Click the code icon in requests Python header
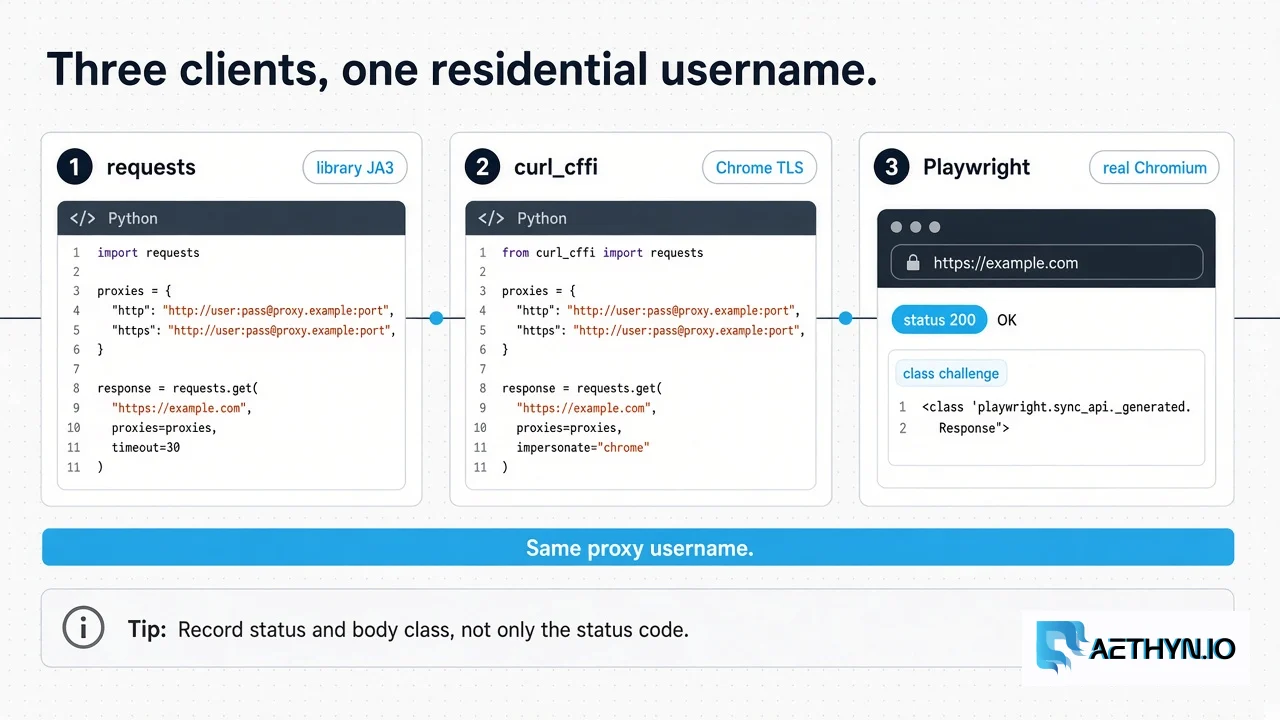The width and height of the screenshot is (1280, 720). [x=81, y=218]
